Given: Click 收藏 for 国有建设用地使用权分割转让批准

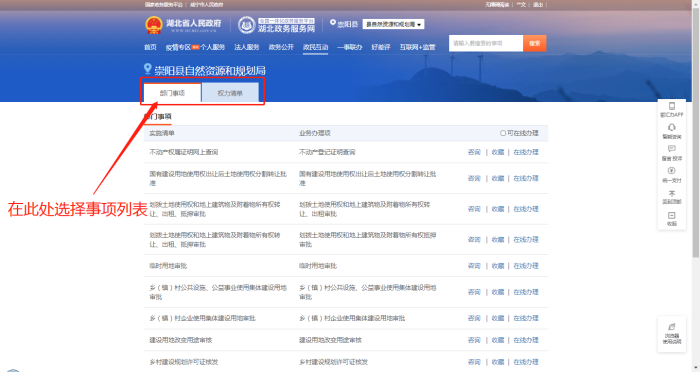Looking at the screenshot, I should pyautogui.click(x=498, y=178).
